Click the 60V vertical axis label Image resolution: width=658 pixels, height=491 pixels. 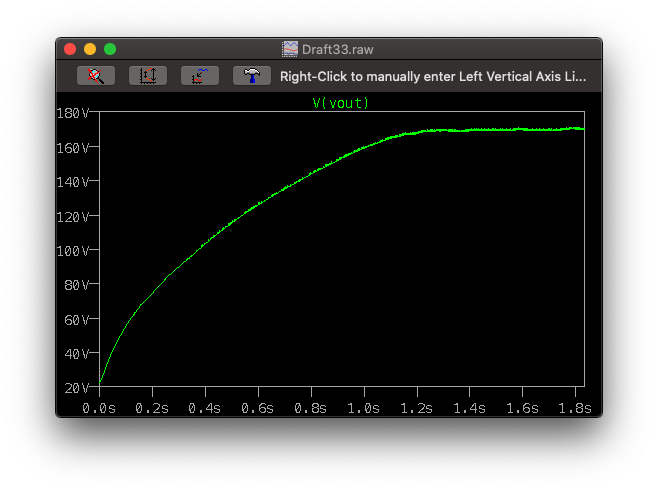pos(77,320)
